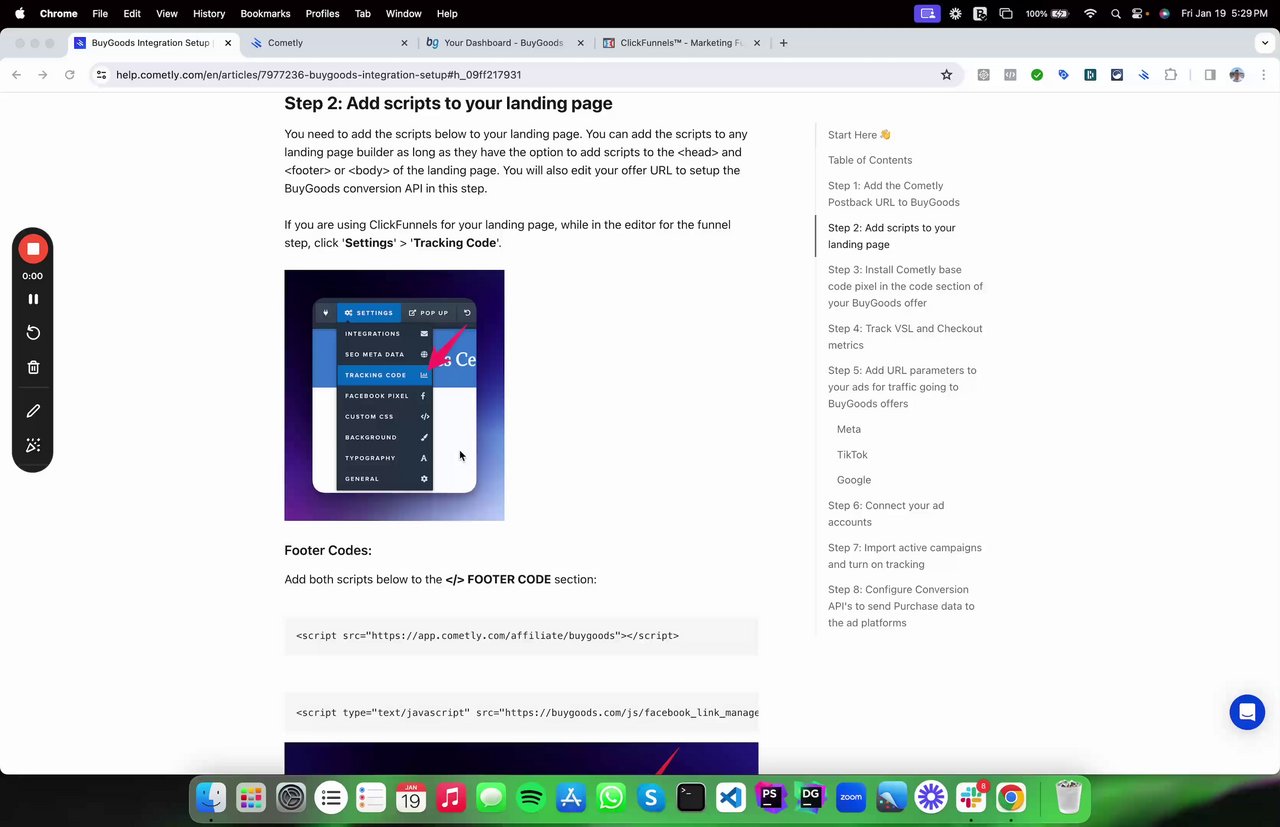Open Spotlight search in menu bar

pyautogui.click(x=1115, y=14)
